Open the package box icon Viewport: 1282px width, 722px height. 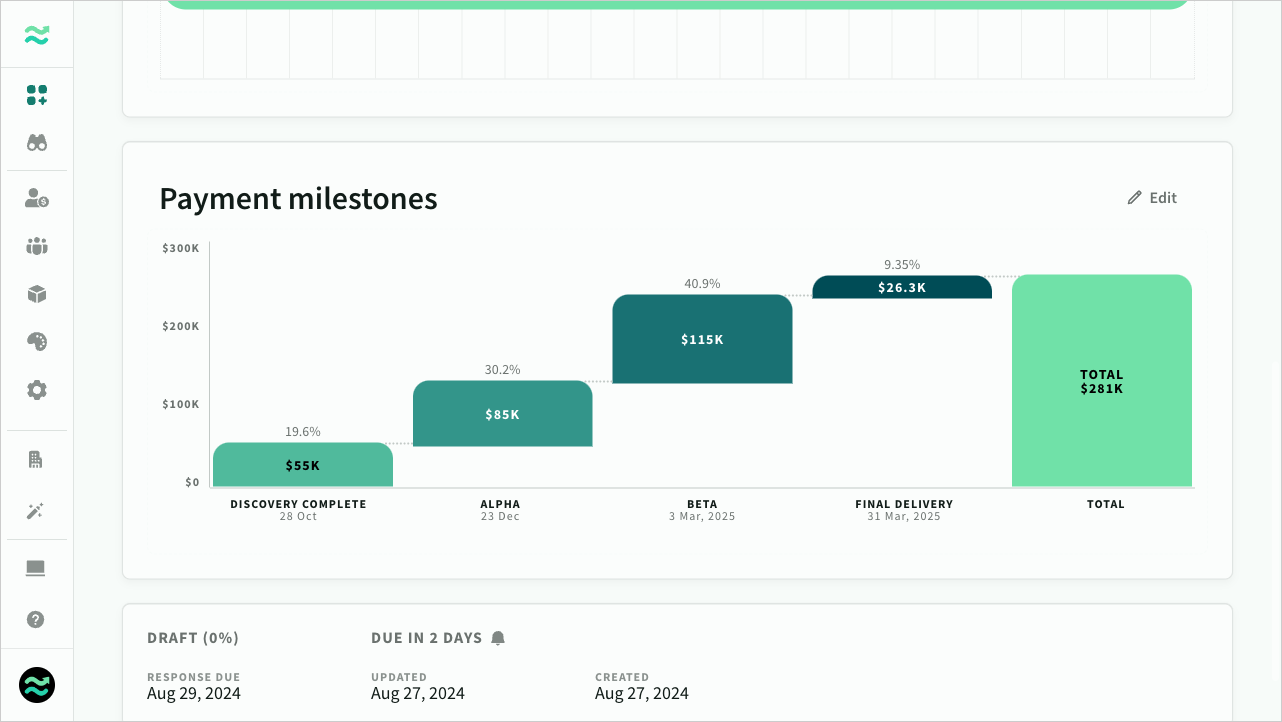point(37,294)
